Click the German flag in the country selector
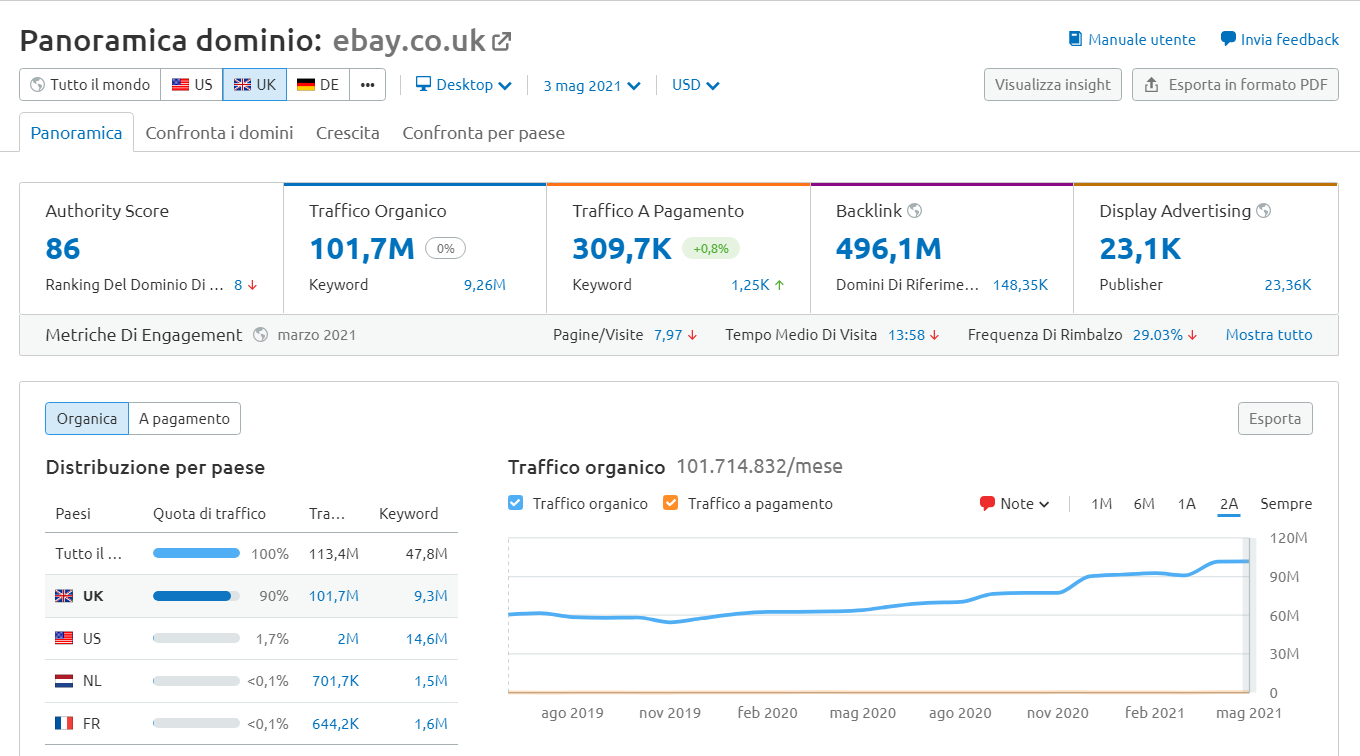Screen dimensions: 1360x756 click(x=306, y=85)
